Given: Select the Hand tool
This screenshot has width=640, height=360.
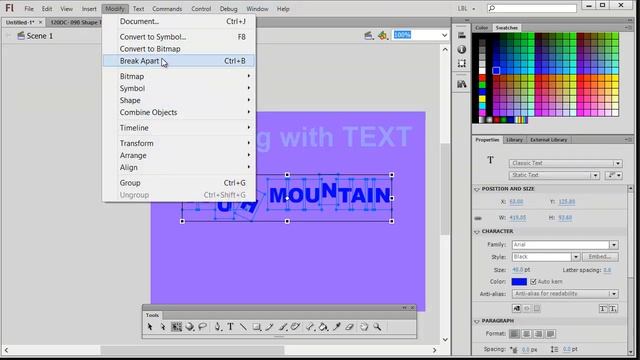Looking at the screenshot, I should click(x=364, y=327).
